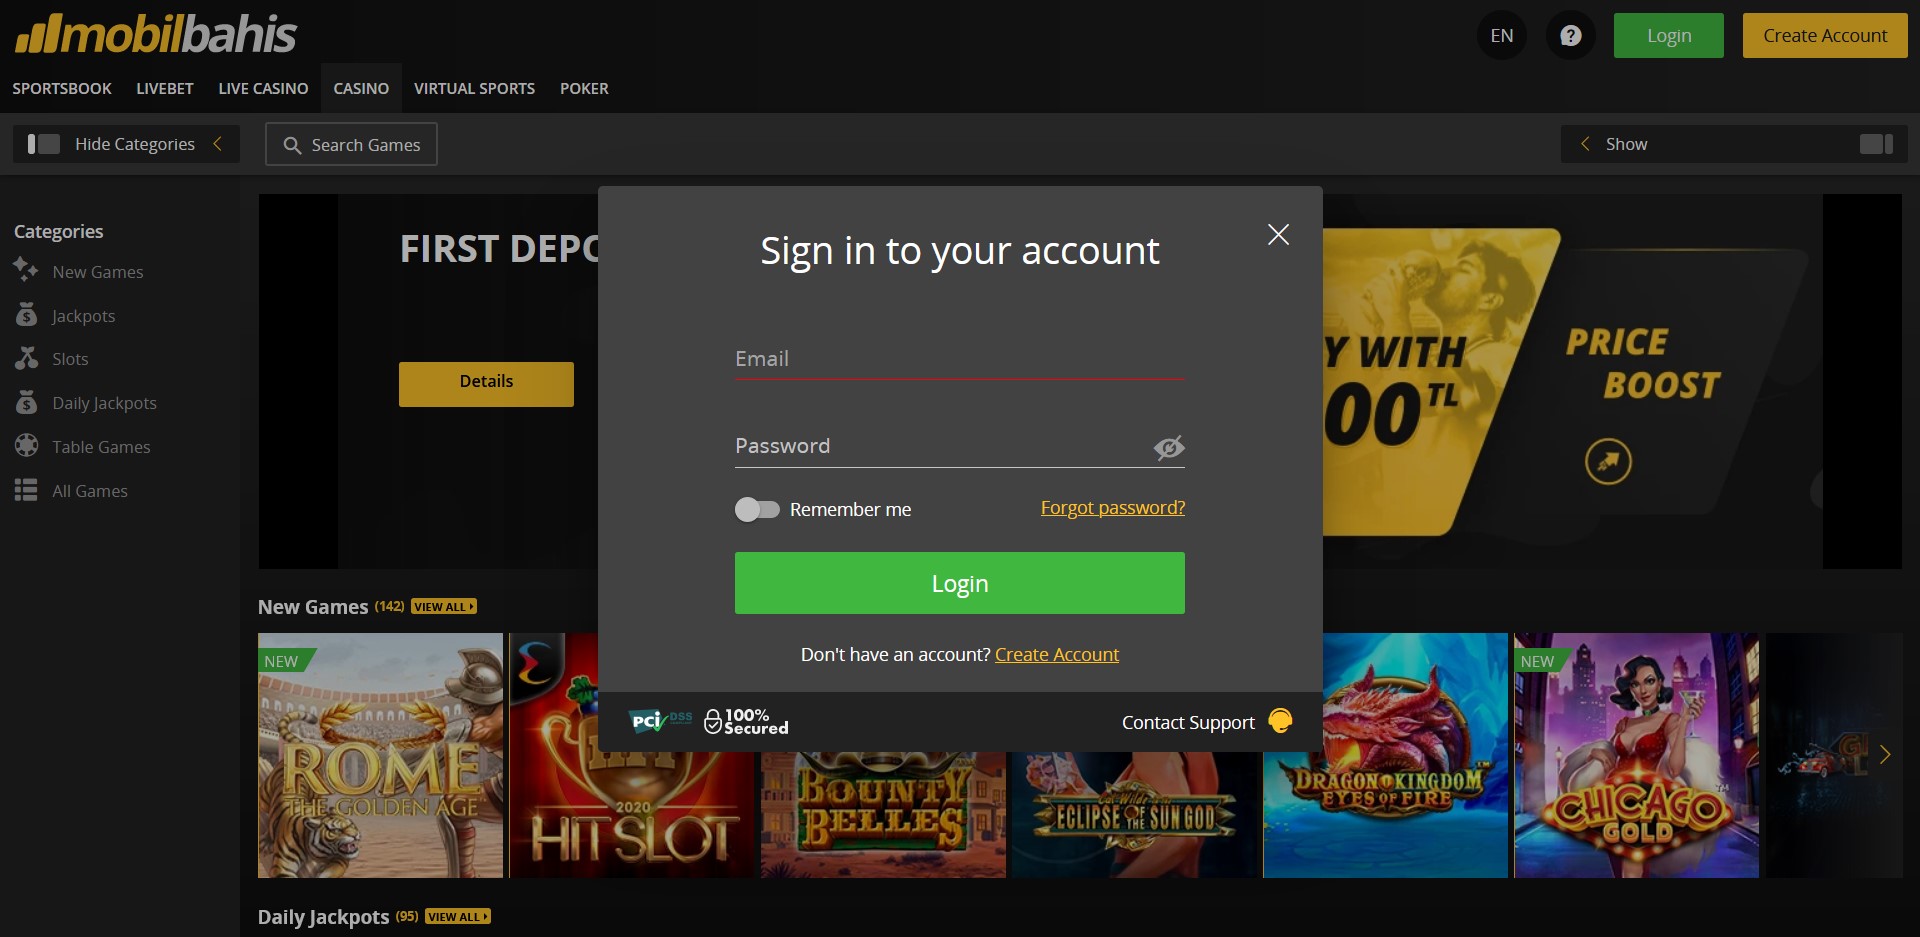Open the LIVEBET menu
This screenshot has width=1920, height=937.
[x=165, y=88]
